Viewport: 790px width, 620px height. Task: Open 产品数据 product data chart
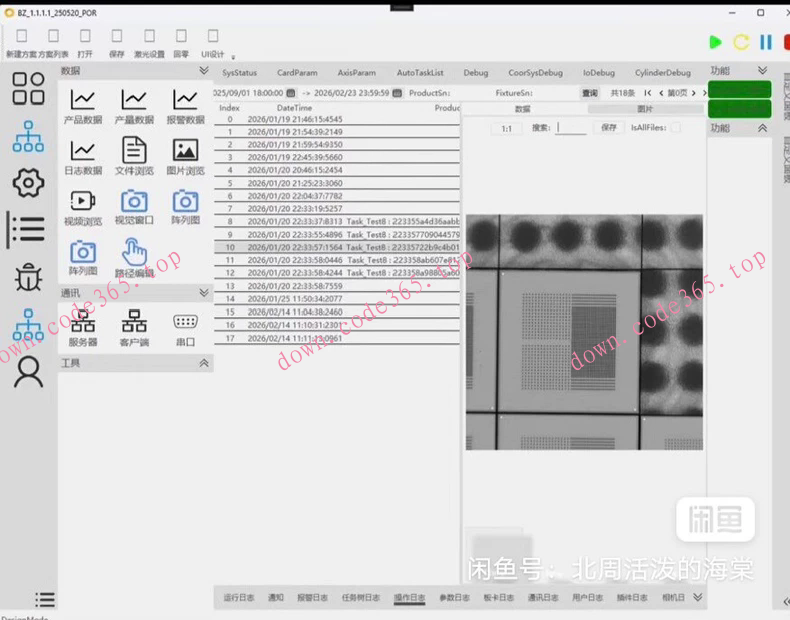(83, 106)
